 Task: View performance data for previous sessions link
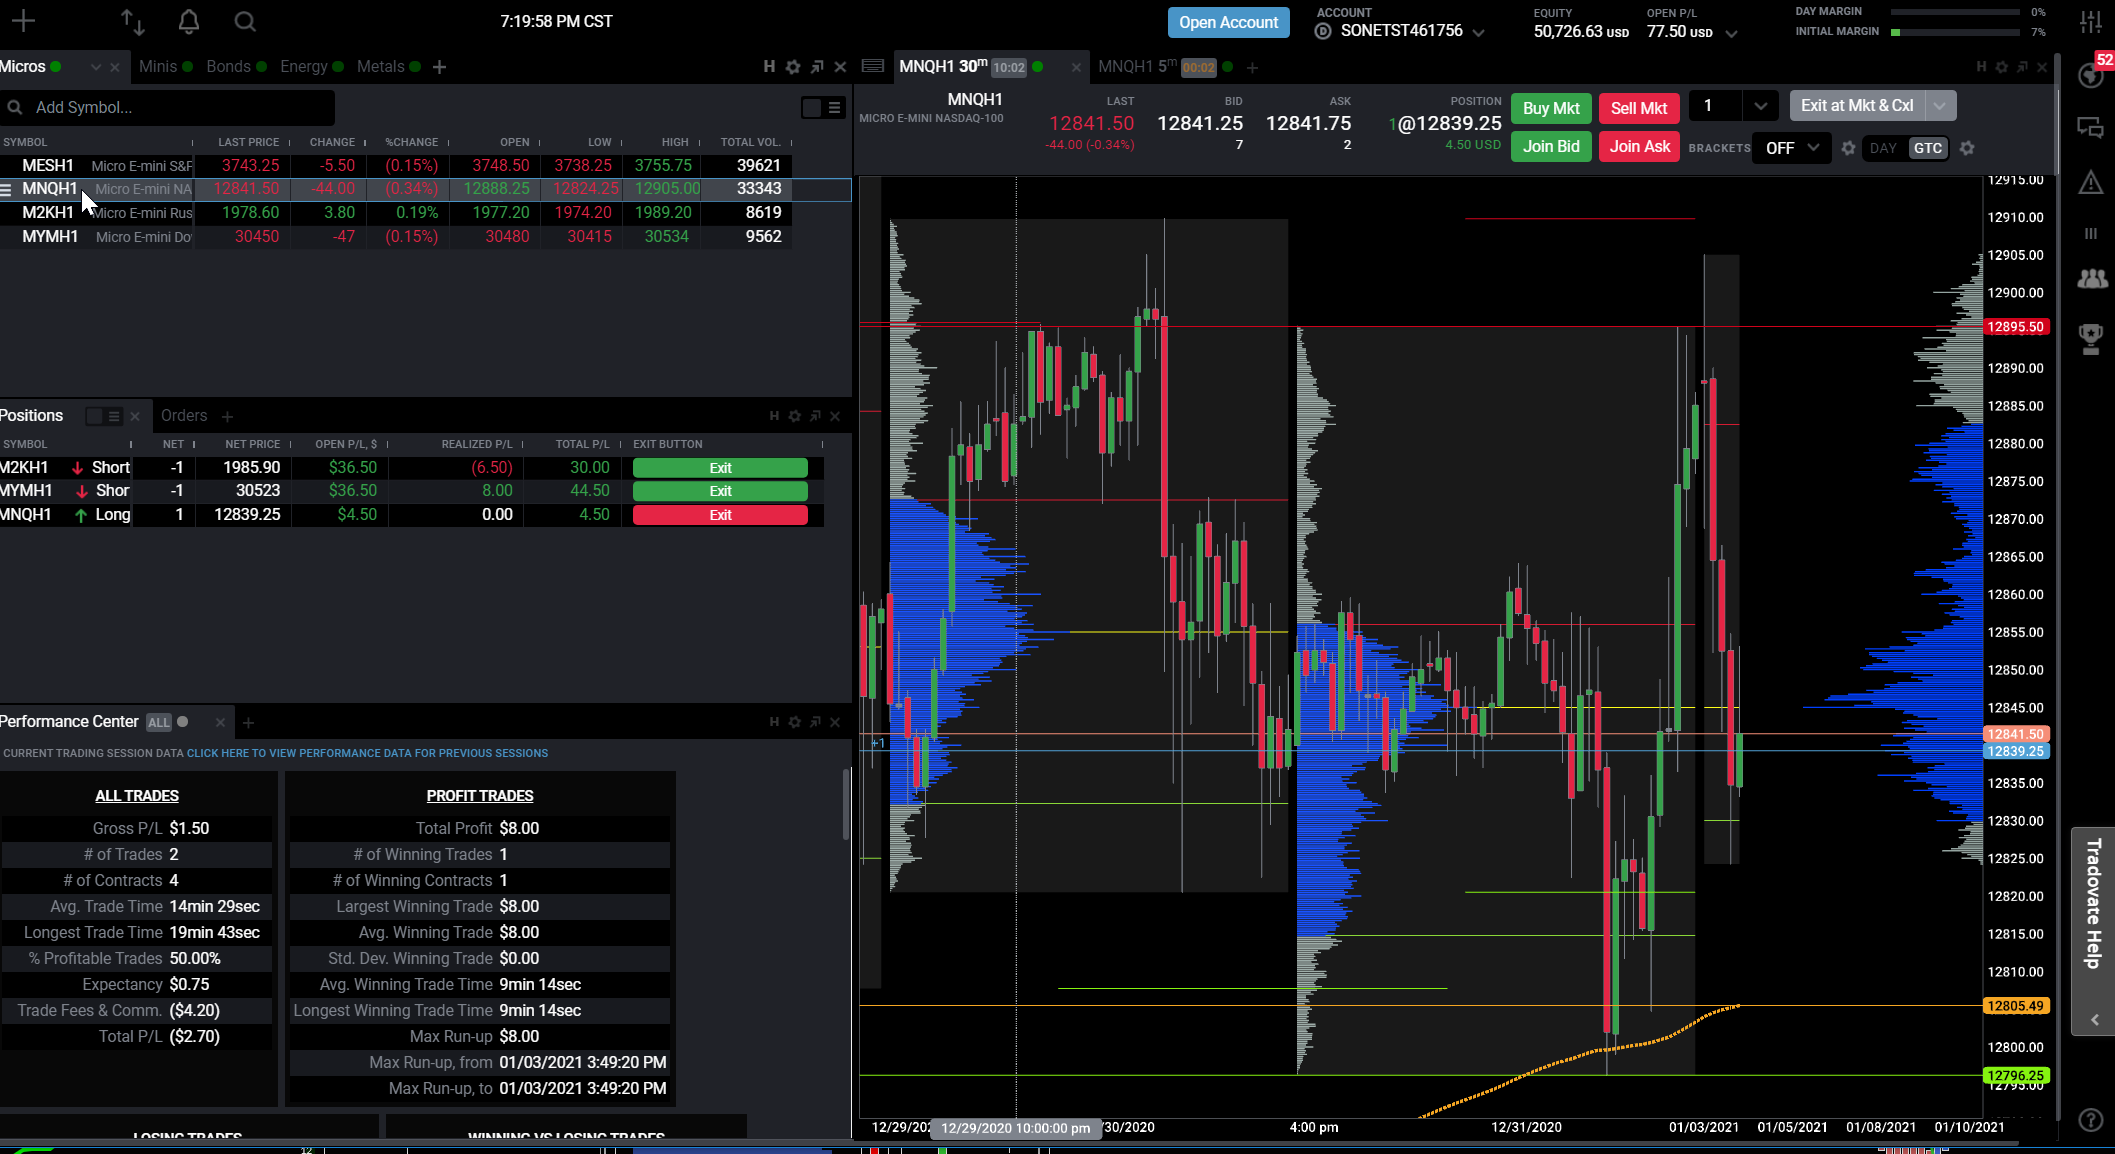coord(367,753)
